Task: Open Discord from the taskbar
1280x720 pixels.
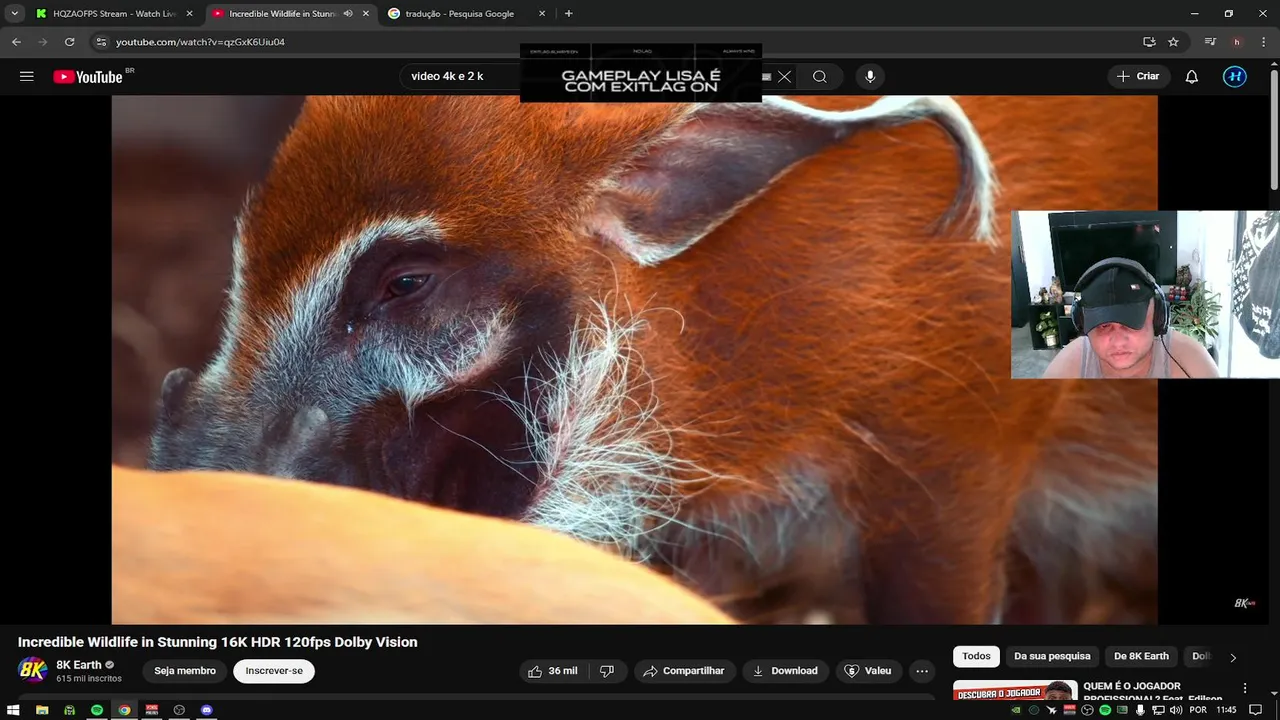Action: click(207, 710)
